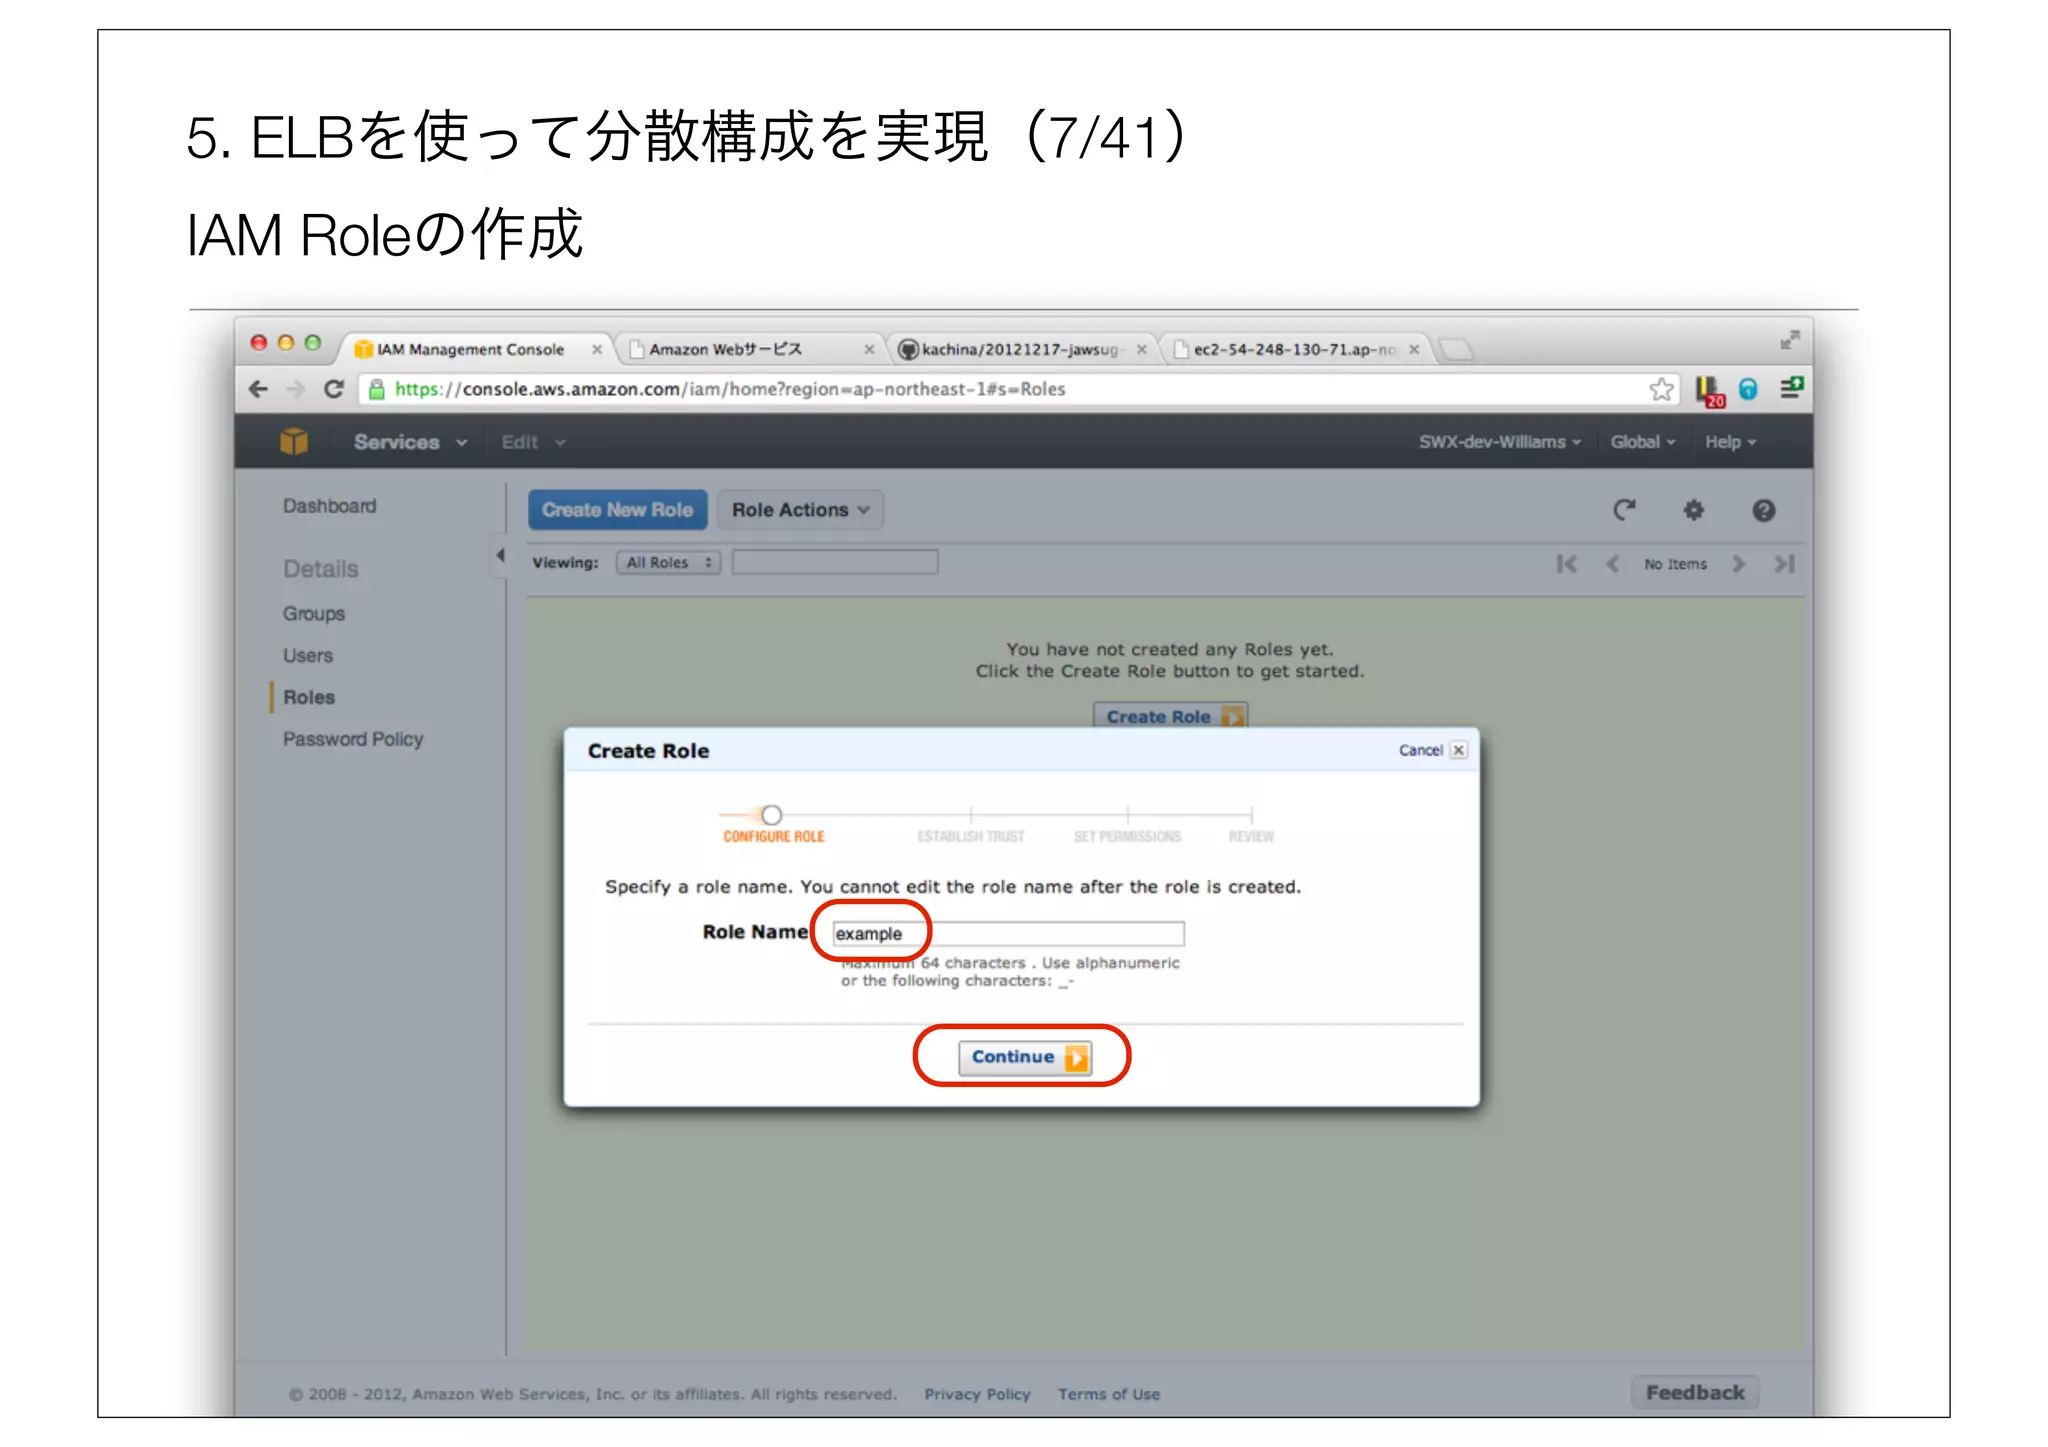Screen dimensions: 2048x1447
Task: Go to next page of roles
Action: click(1739, 564)
